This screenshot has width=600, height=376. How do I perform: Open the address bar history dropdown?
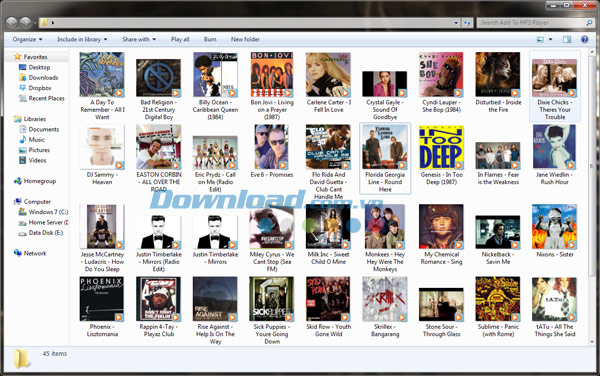coord(456,23)
